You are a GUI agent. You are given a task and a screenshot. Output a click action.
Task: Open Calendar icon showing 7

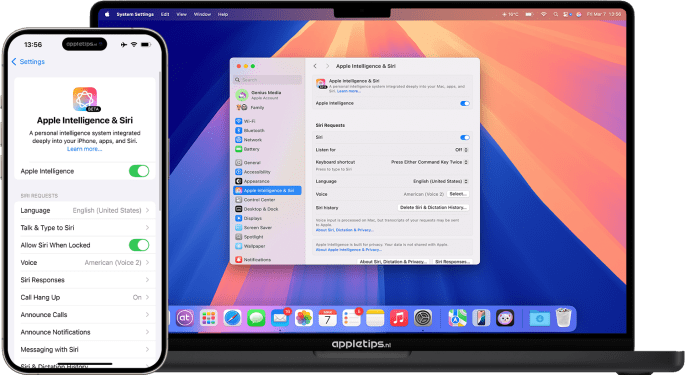point(327,318)
